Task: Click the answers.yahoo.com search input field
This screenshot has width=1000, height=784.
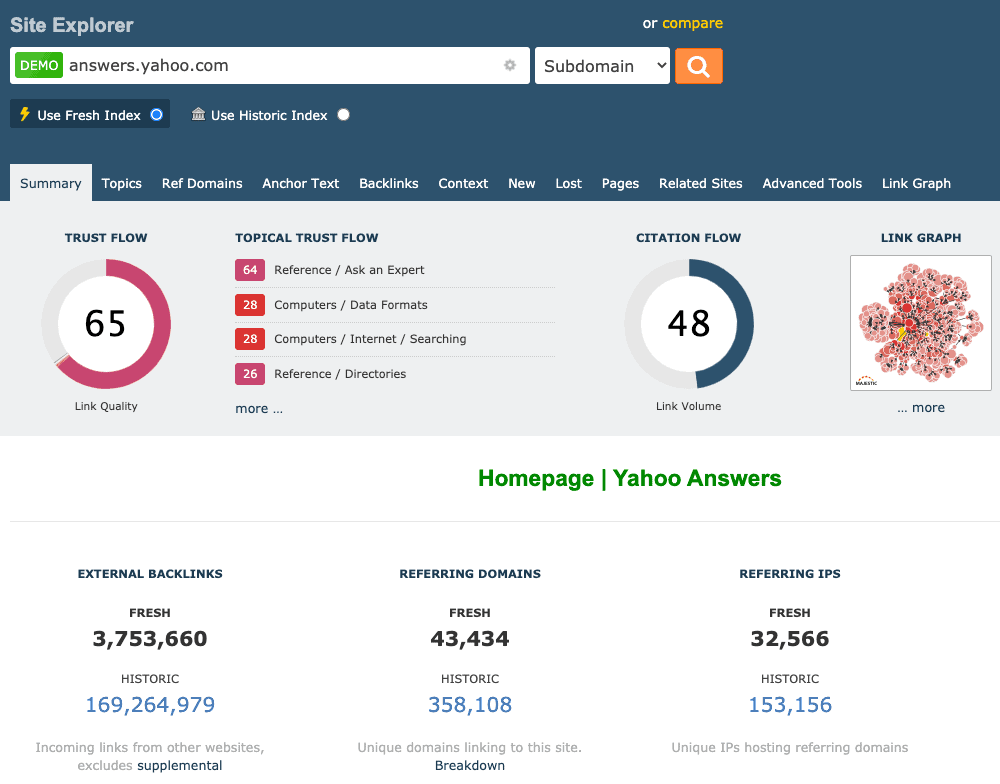Action: 280,66
